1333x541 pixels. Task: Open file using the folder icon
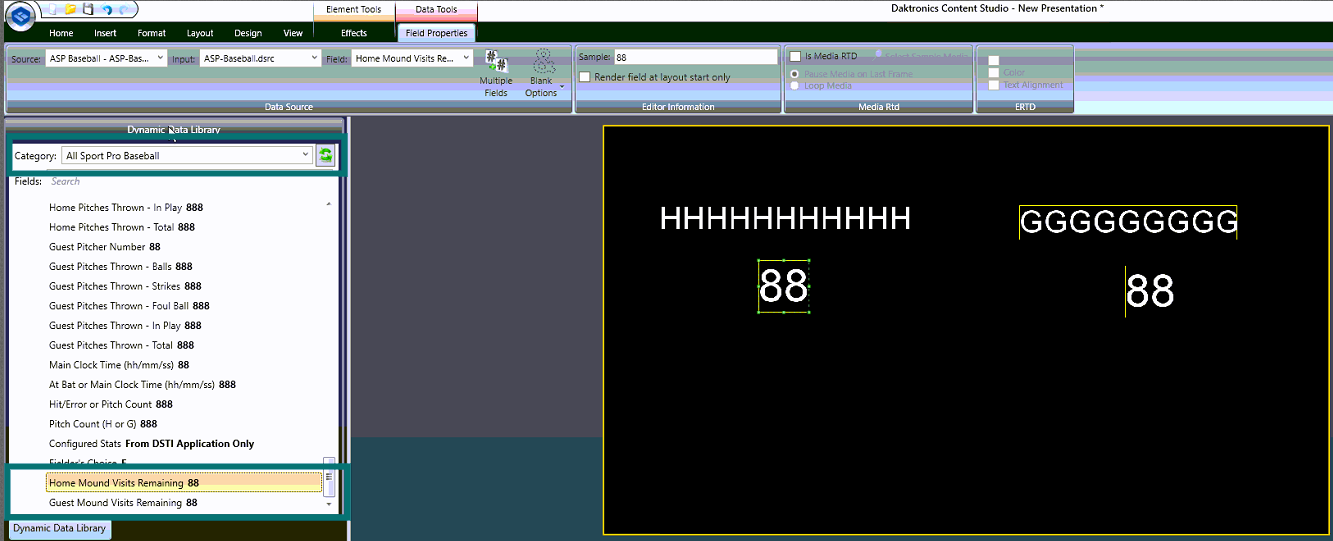[70, 9]
